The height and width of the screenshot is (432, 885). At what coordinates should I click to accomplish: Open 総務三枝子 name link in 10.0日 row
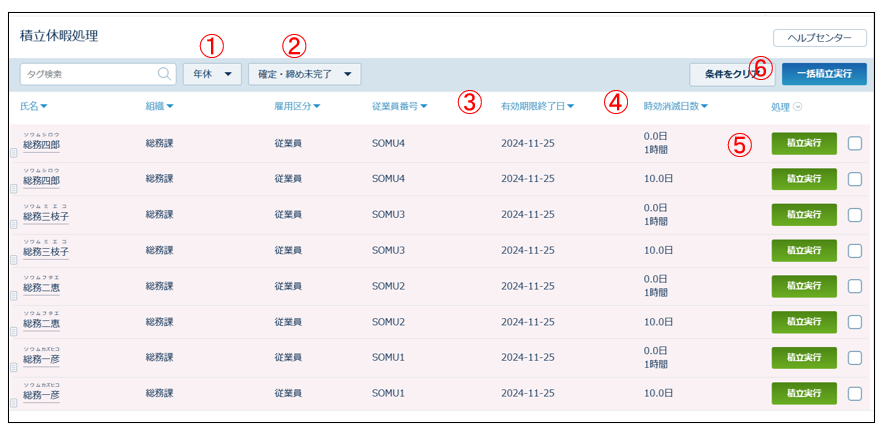[46, 252]
